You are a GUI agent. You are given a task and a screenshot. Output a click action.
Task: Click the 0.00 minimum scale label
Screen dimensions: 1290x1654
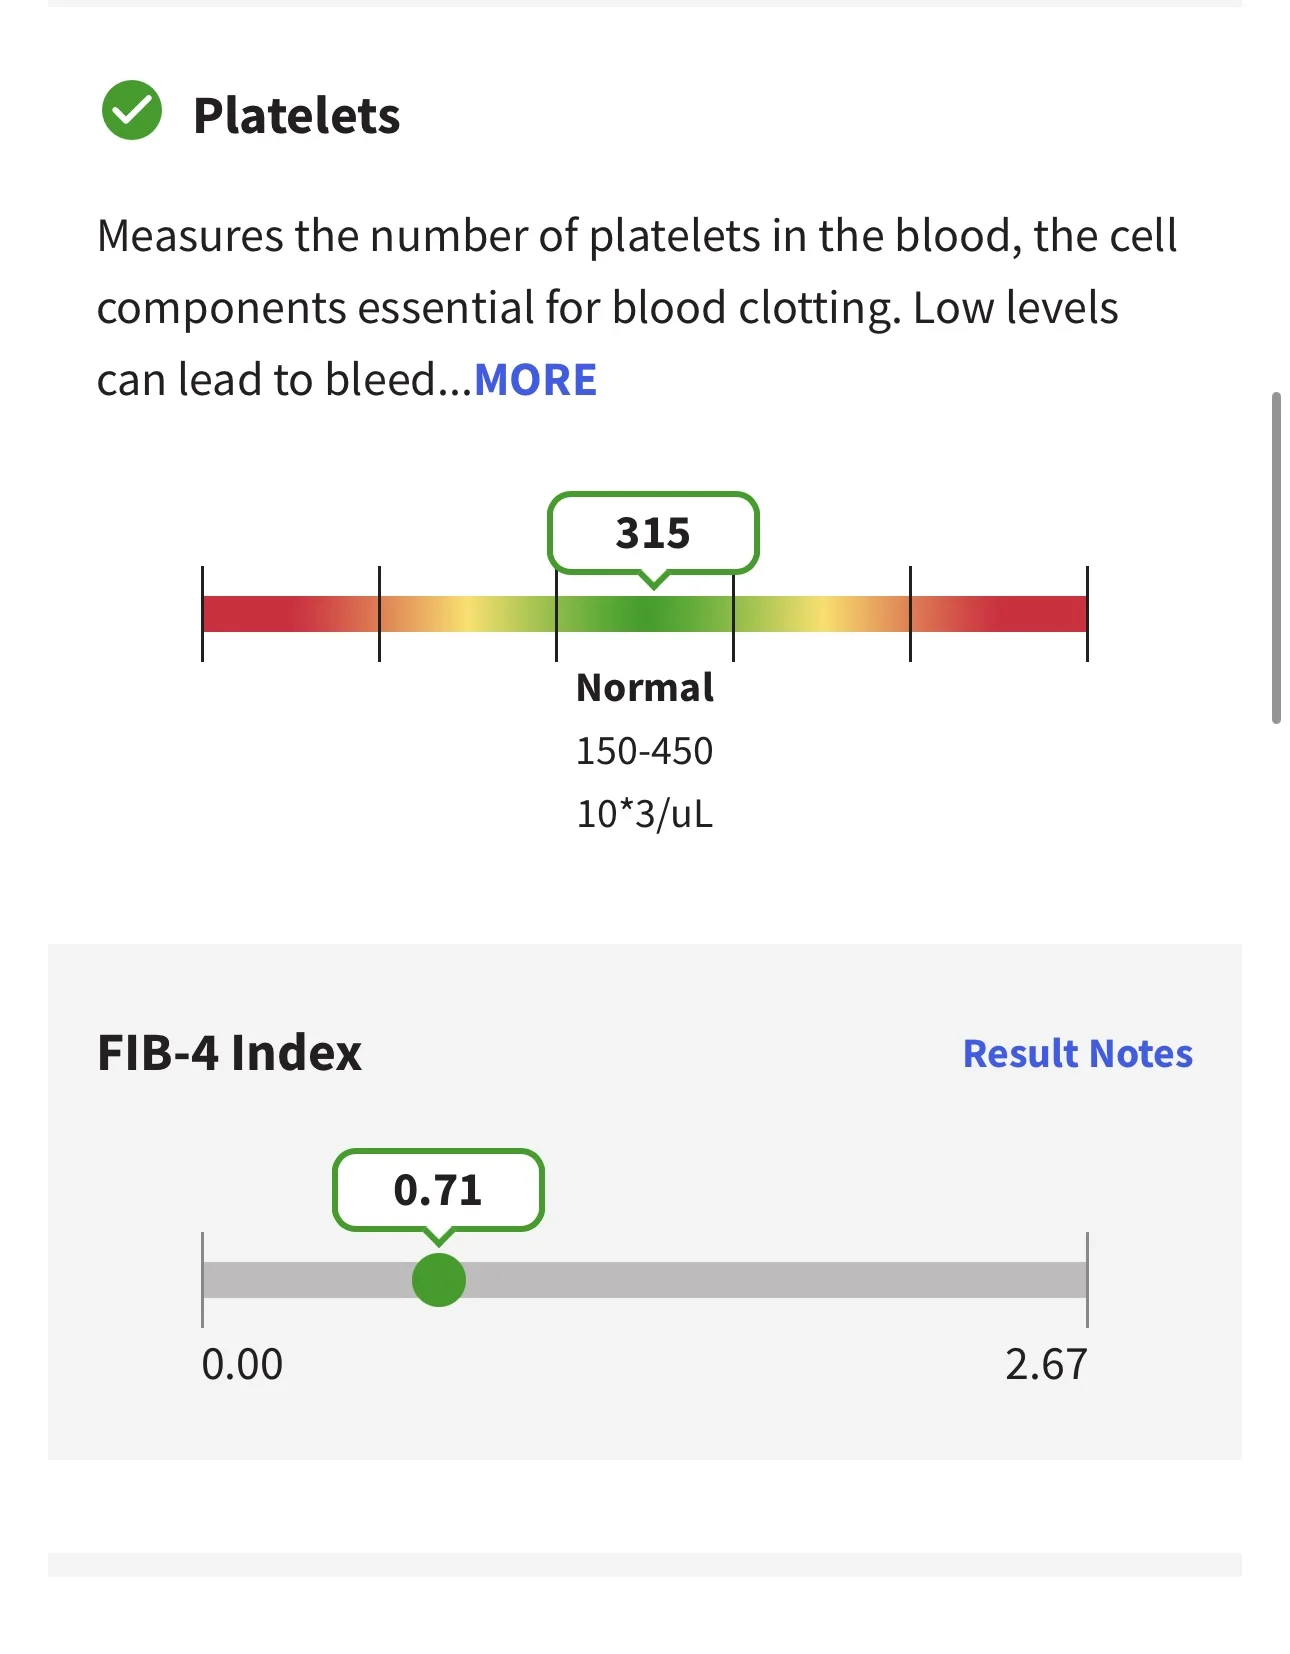242,1364
